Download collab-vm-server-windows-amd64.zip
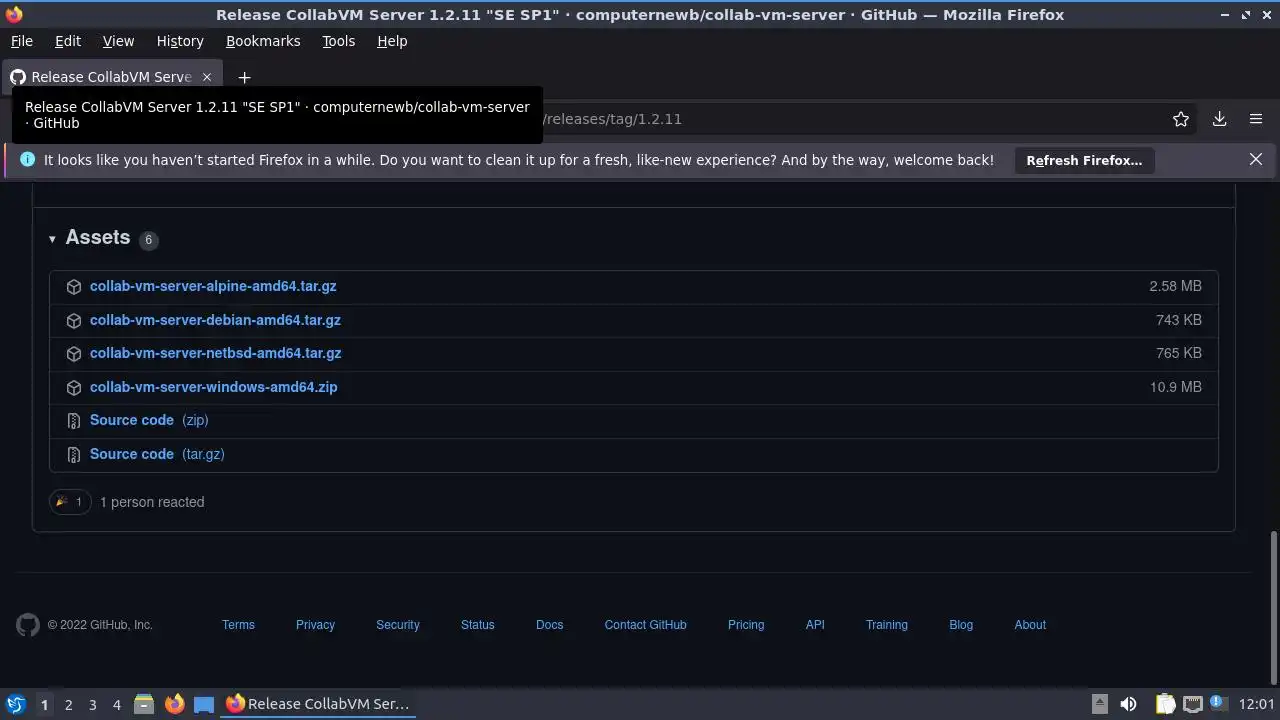The image size is (1280, 720). [214, 387]
